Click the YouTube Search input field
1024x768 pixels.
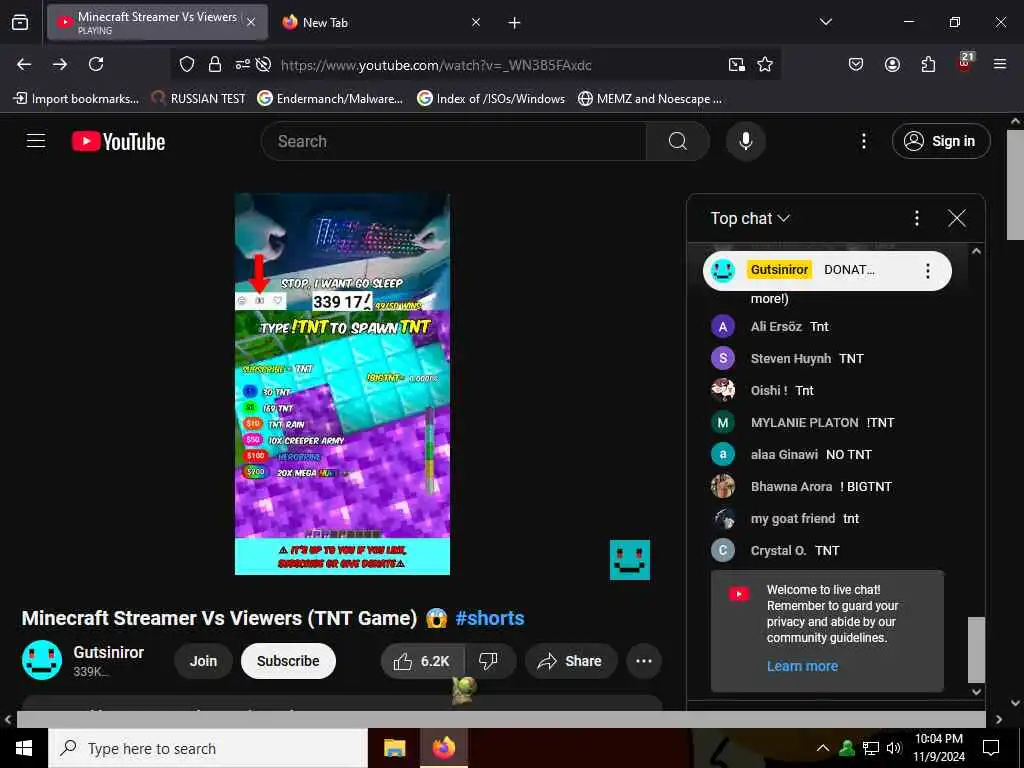tap(453, 141)
